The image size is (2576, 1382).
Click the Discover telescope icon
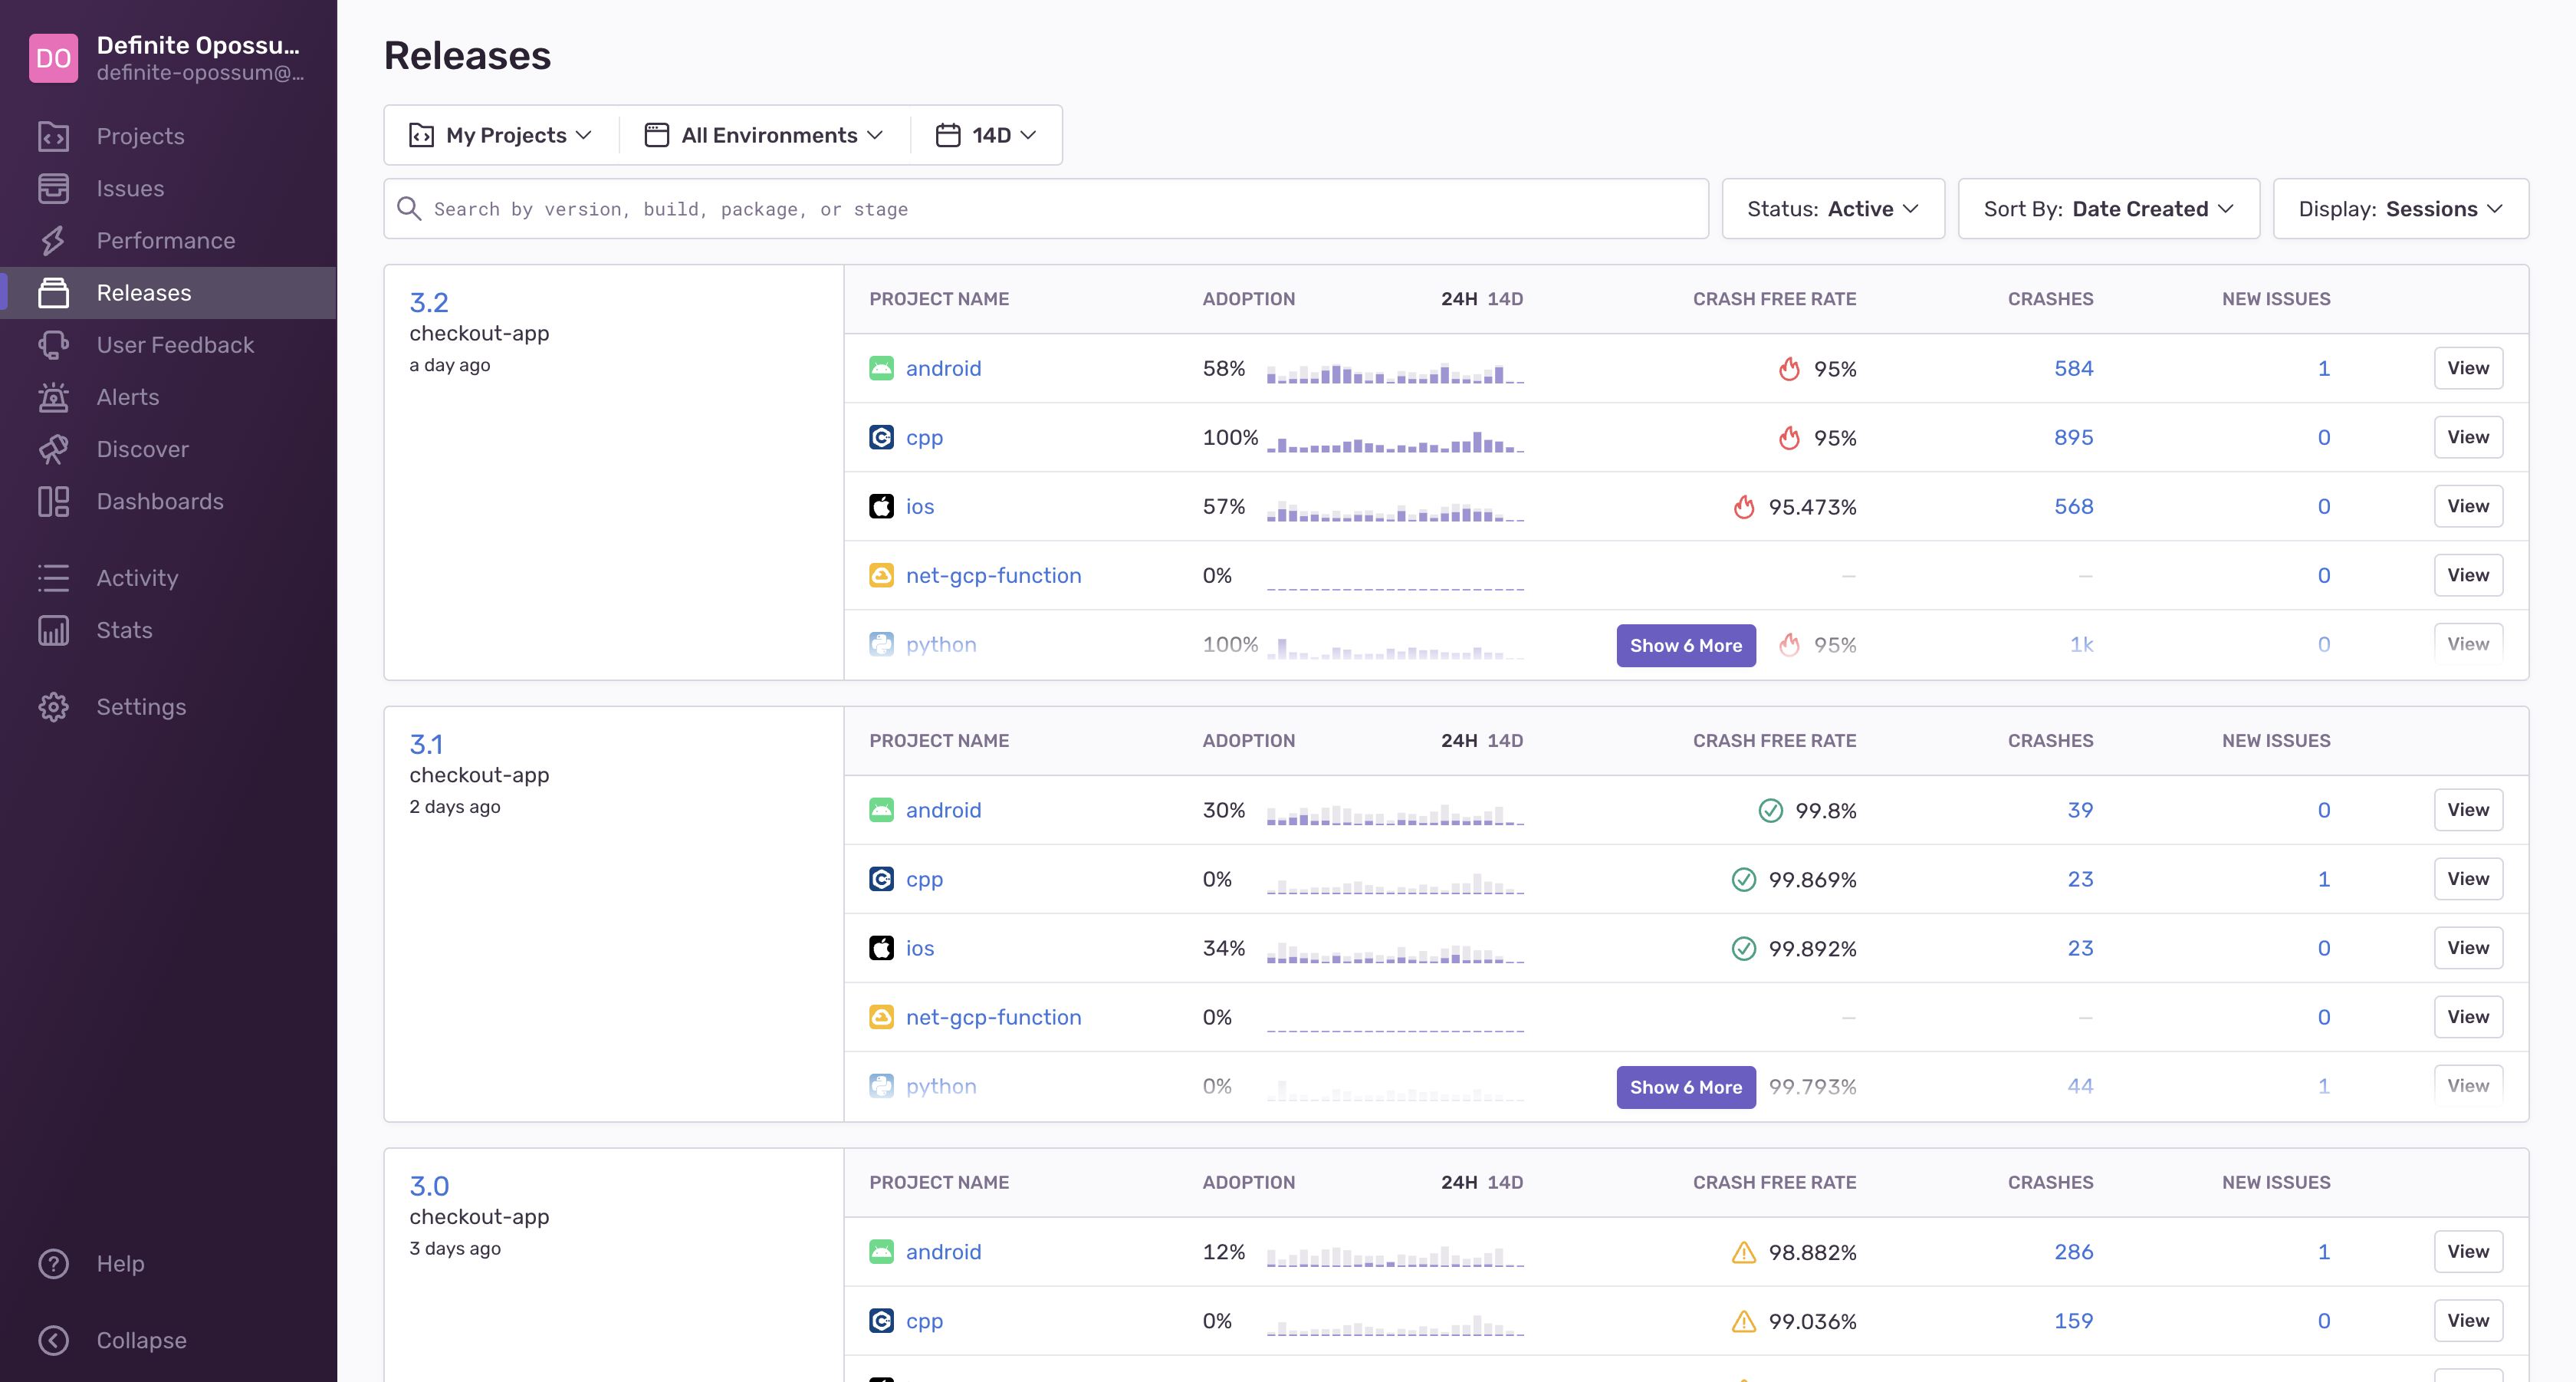pos(53,449)
